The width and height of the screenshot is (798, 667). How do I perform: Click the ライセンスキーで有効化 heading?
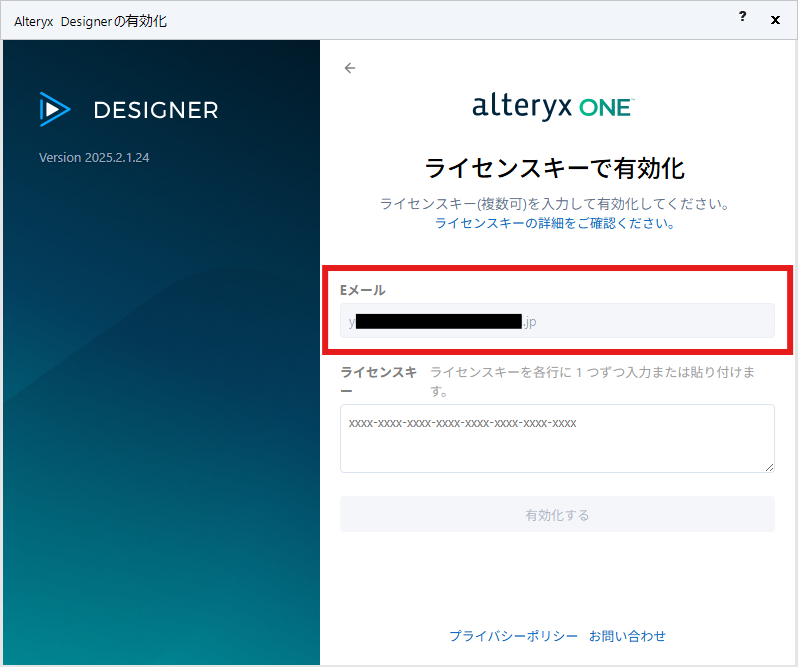pos(555,168)
